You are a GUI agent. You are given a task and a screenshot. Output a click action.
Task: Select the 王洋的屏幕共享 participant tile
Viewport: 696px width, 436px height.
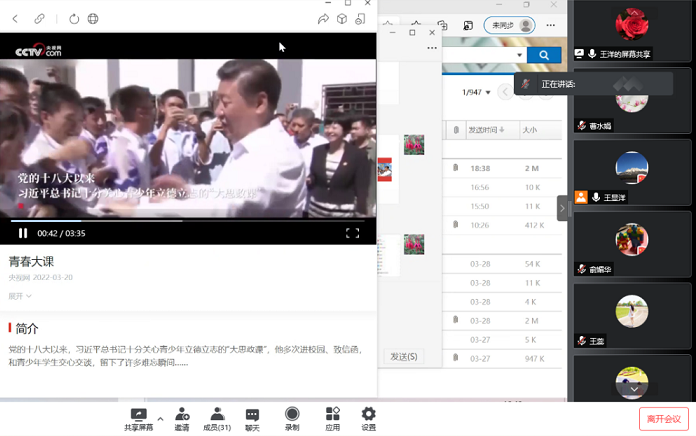(x=634, y=30)
